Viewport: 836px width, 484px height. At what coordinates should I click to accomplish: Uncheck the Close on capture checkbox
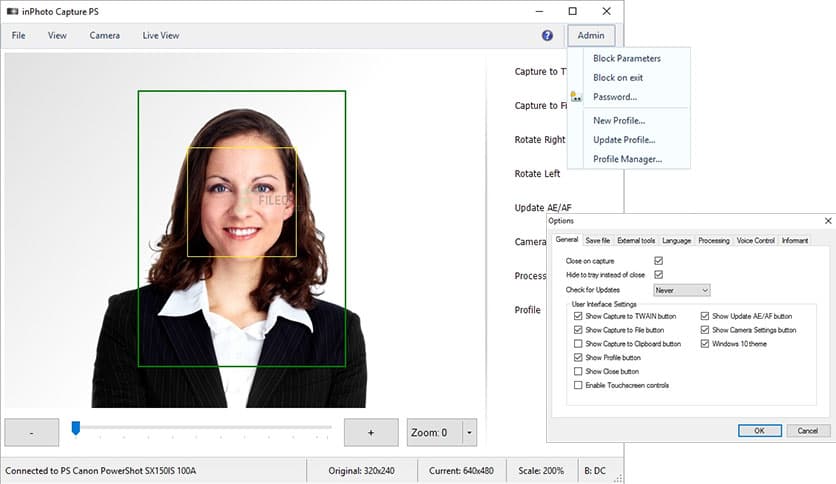click(x=658, y=260)
